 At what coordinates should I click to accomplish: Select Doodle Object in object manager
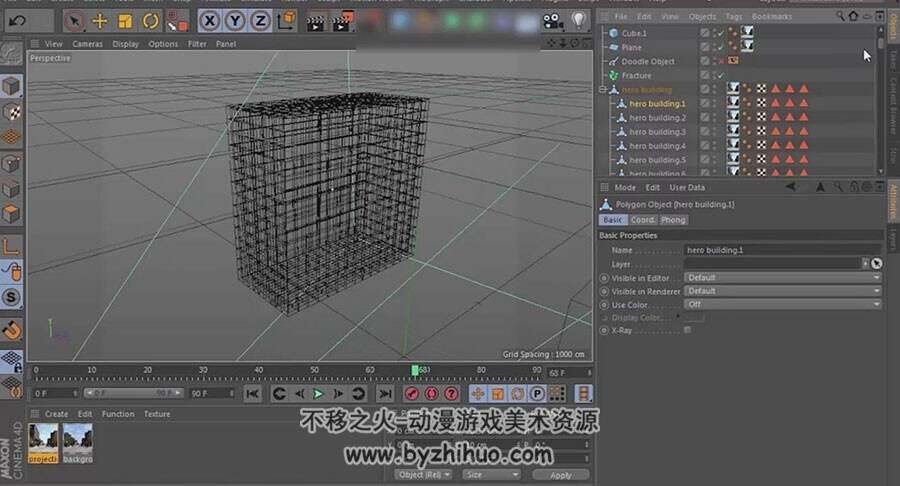[648, 61]
